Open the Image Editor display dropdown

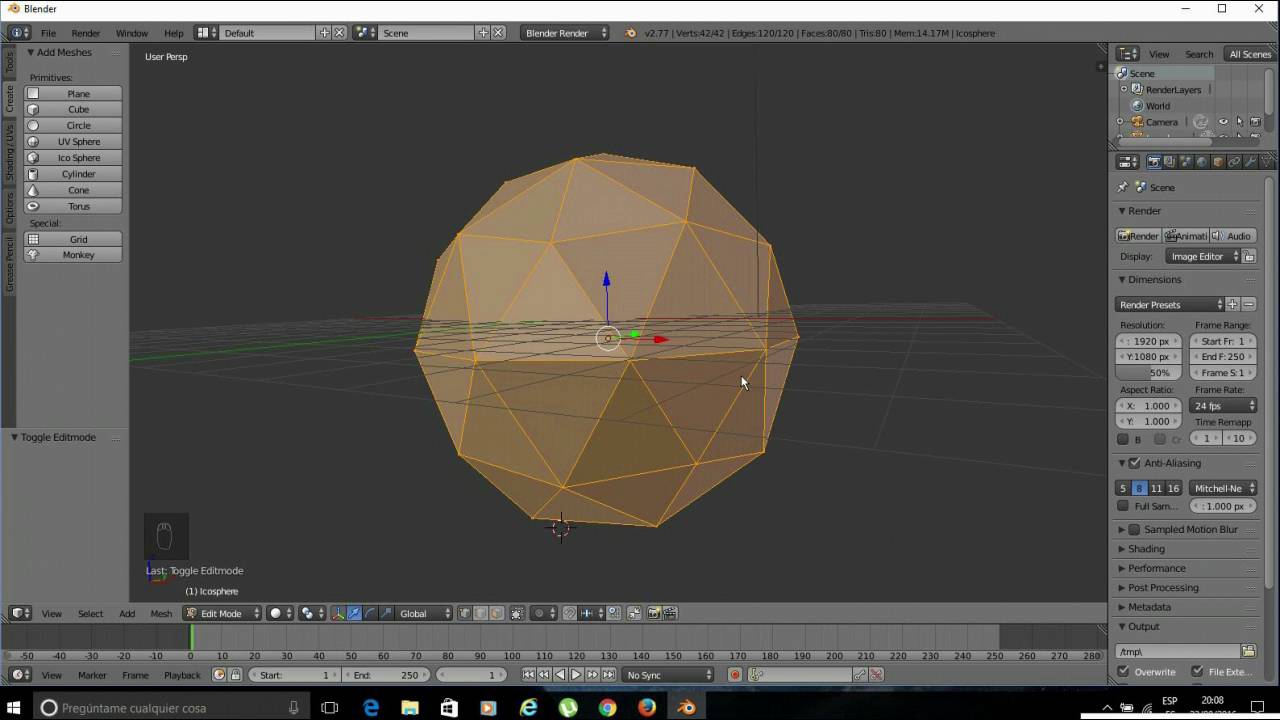(1203, 256)
